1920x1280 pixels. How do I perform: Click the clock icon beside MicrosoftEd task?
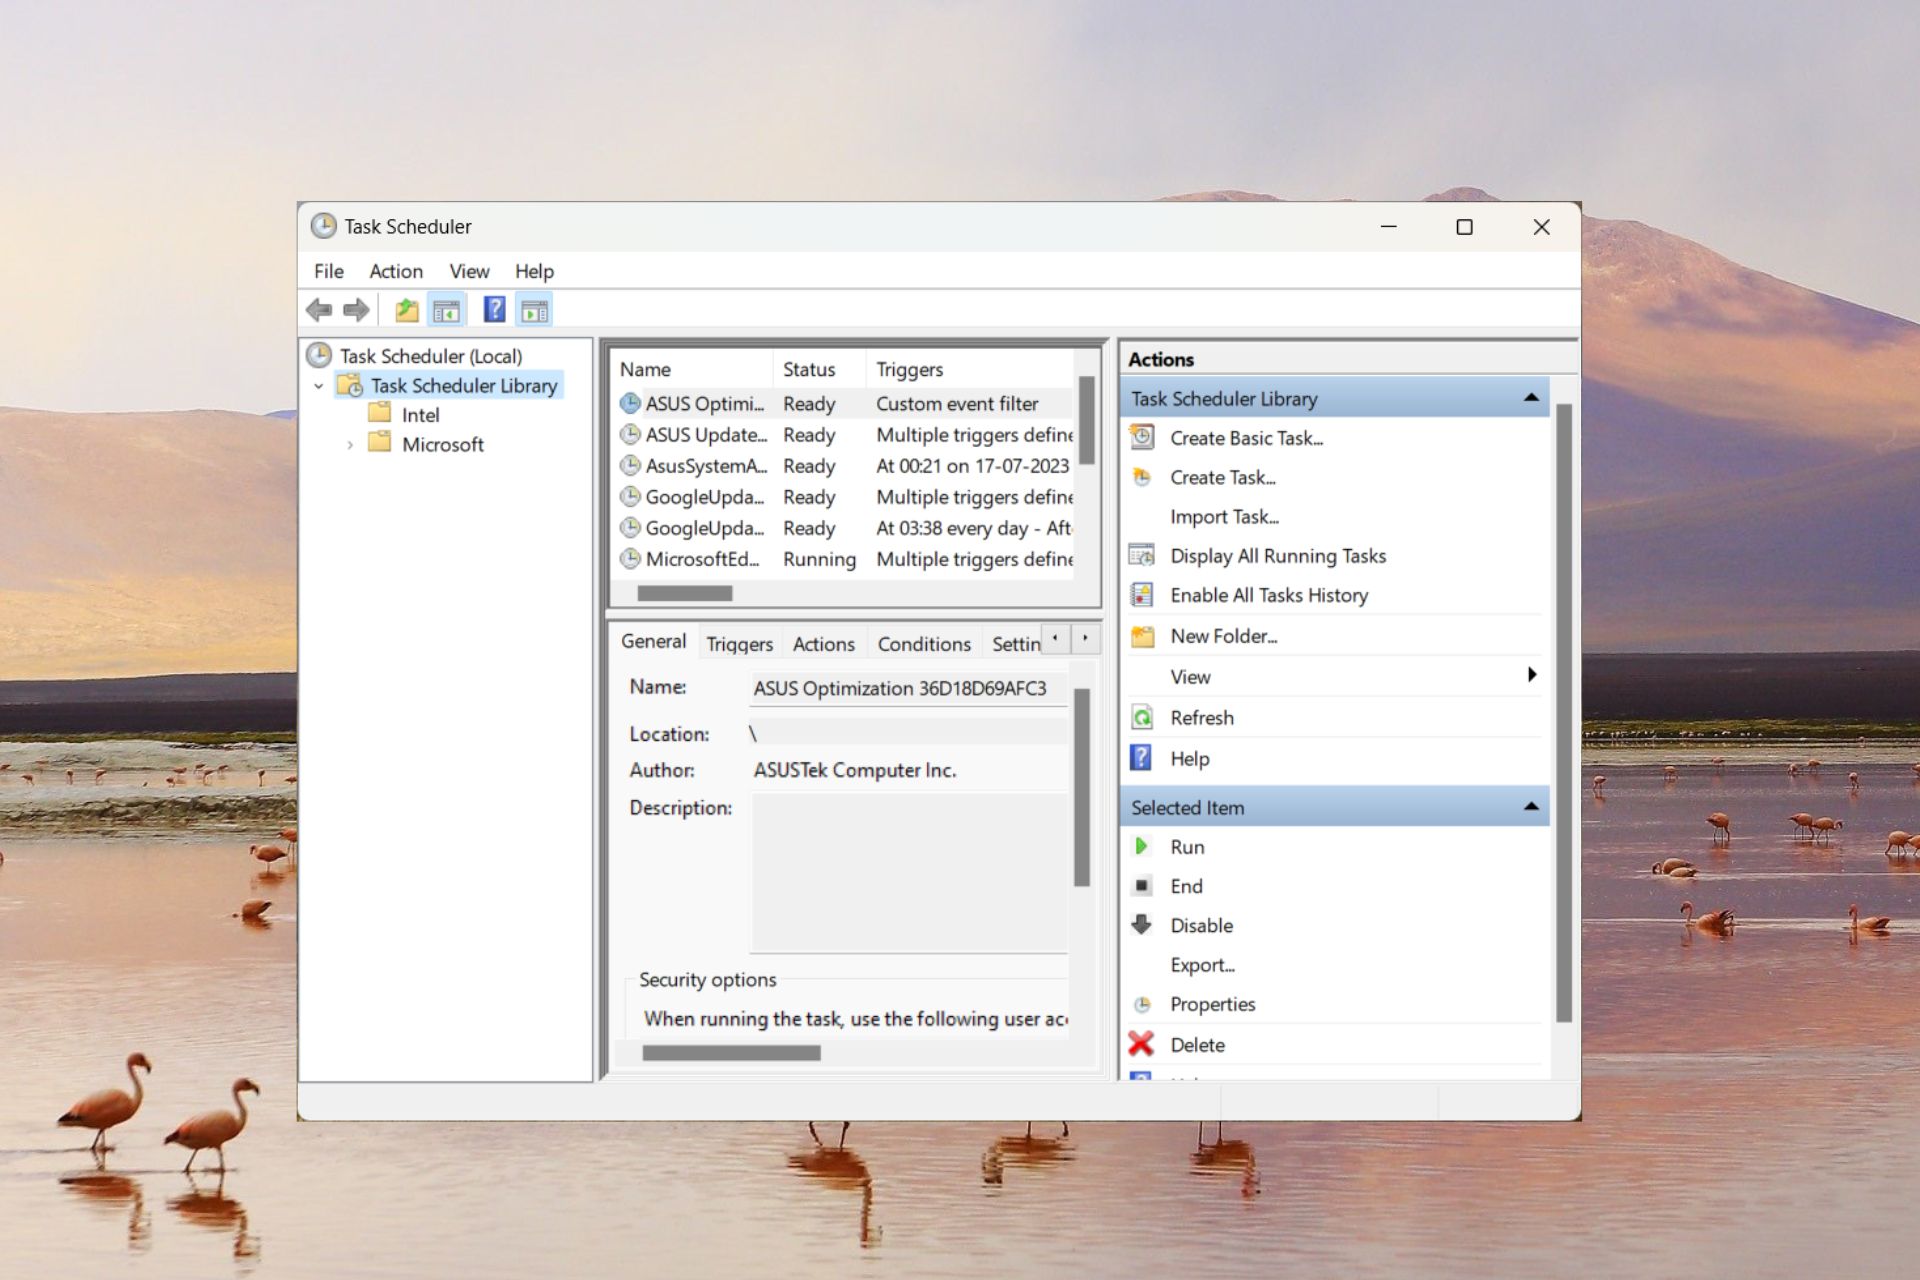coord(630,559)
